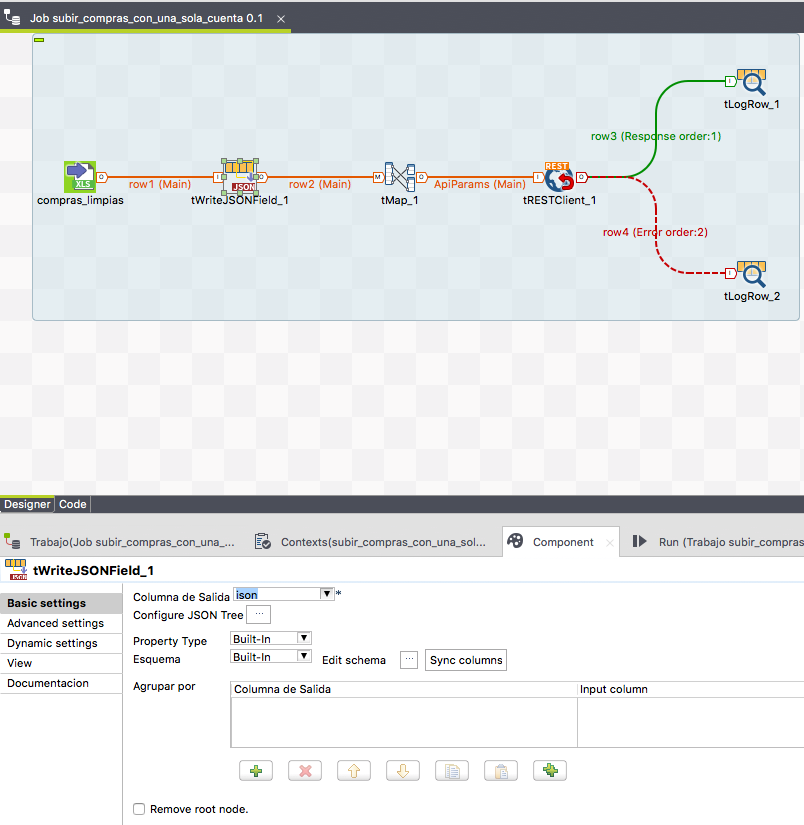This screenshot has width=804, height=825.
Task: Open the View settings section
Action: (61, 663)
